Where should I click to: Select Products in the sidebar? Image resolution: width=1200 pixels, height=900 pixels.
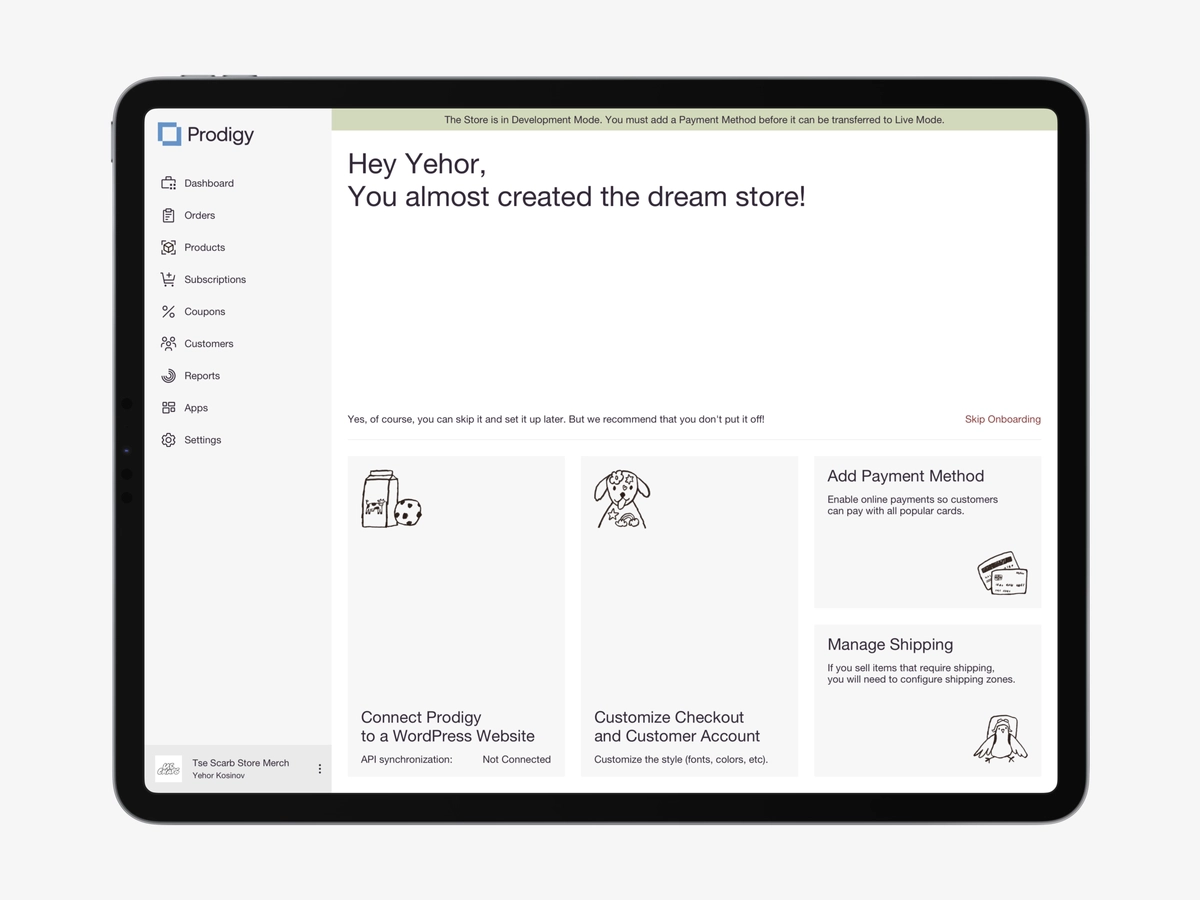[205, 247]
